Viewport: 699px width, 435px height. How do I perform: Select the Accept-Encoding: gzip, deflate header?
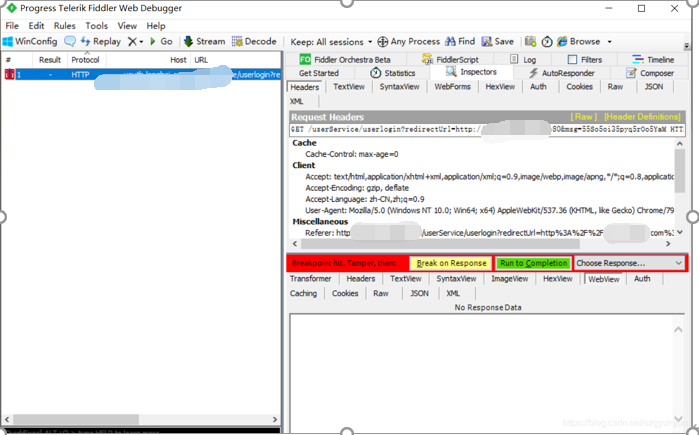tap(357, 188)
